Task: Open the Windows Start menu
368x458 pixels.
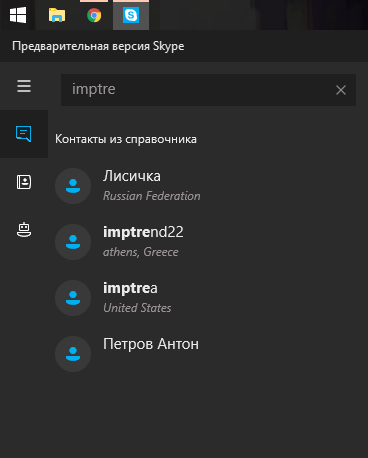Action: pos(18,15)
